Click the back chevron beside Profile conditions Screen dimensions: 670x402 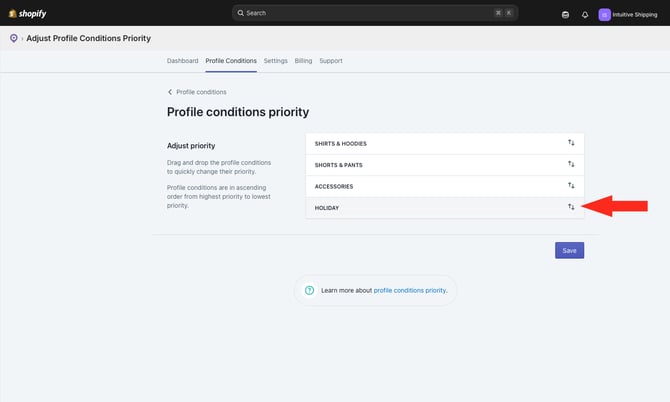pos(170,92)
